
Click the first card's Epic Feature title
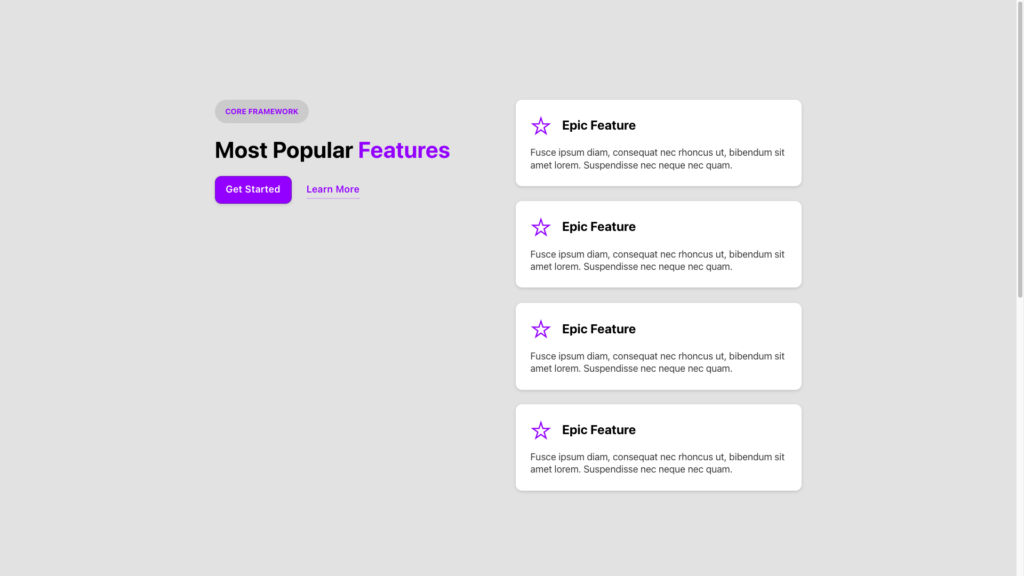[x=598, y=126]
